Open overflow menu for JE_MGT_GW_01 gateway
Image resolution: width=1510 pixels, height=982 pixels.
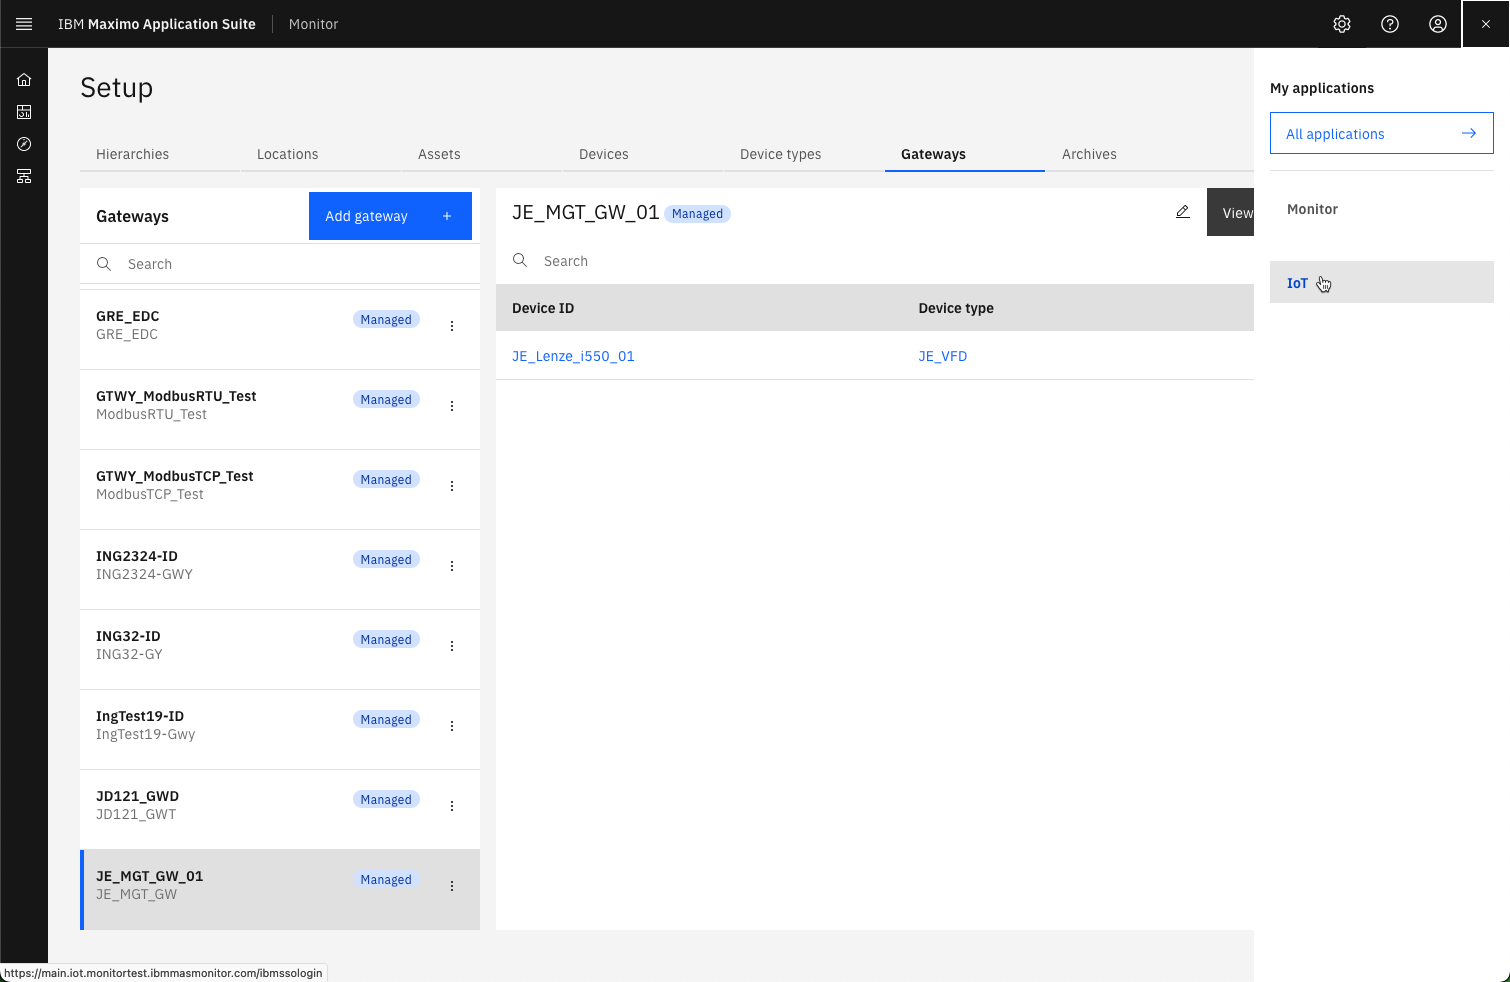(452, 886)
